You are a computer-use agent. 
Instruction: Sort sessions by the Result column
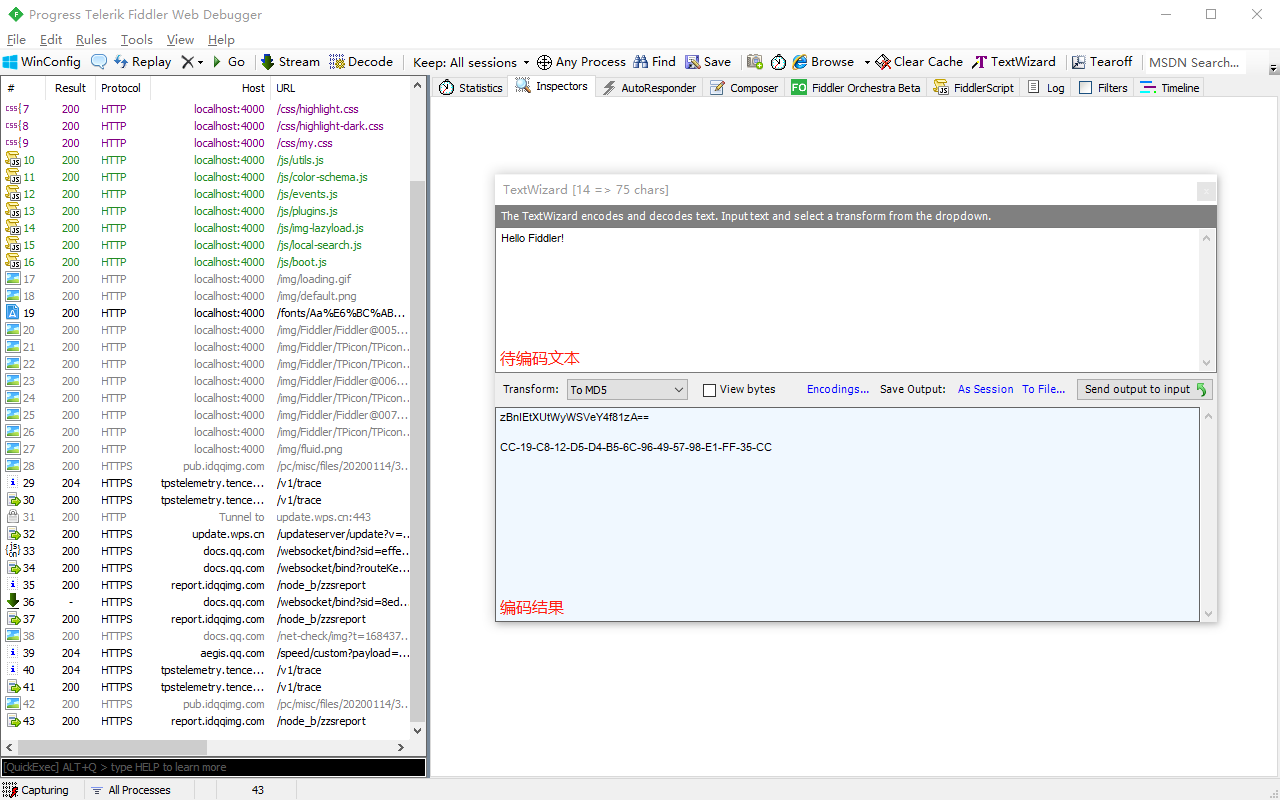[71, 88]
